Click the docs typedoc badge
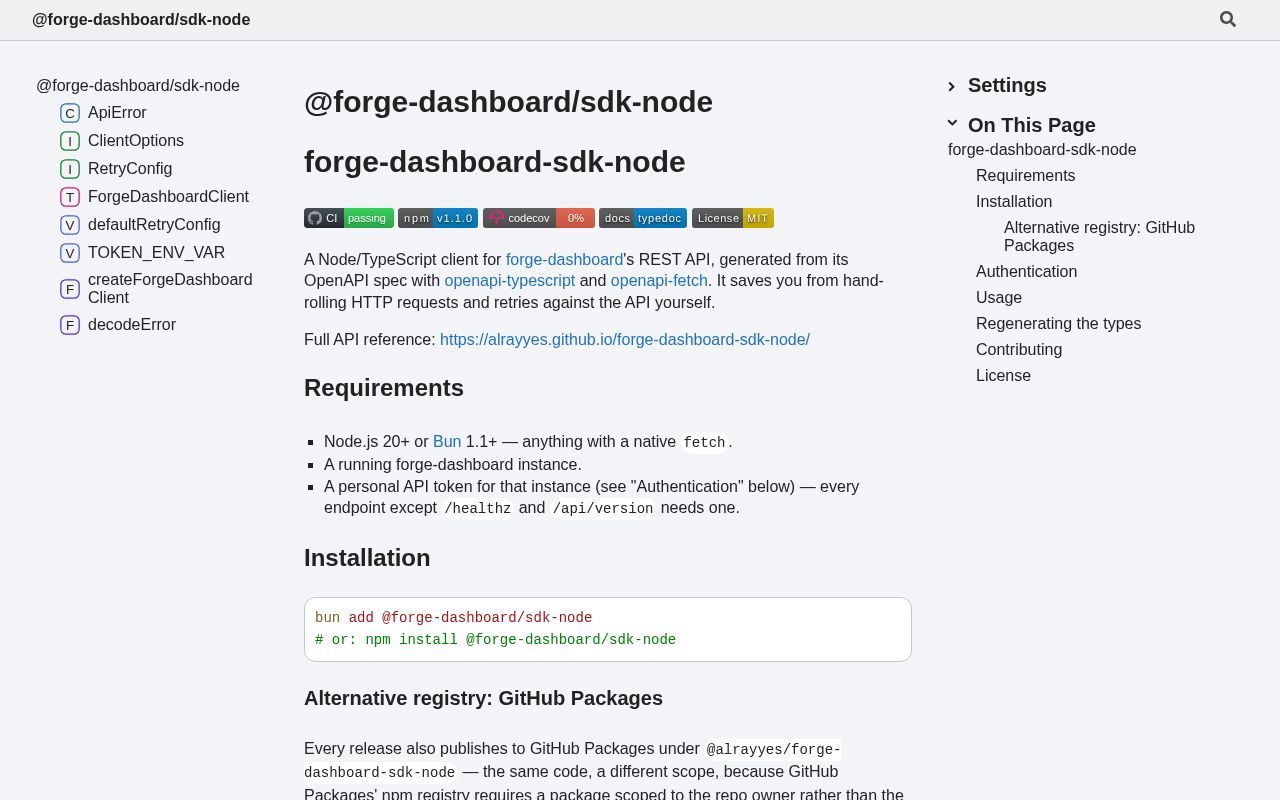Screen dimensions: 1280x800 pos(643,218)
